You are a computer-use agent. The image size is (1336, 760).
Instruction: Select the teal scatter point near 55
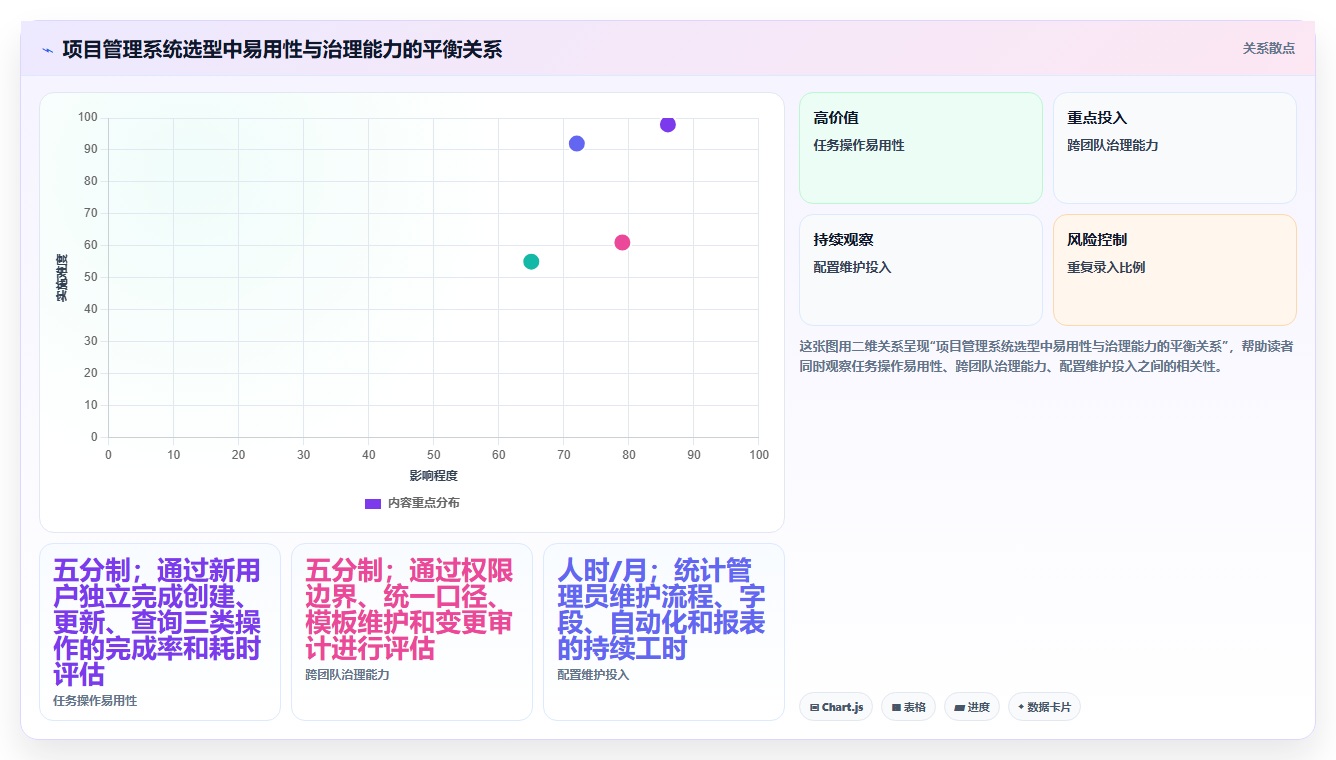click(x=531, y=261)
